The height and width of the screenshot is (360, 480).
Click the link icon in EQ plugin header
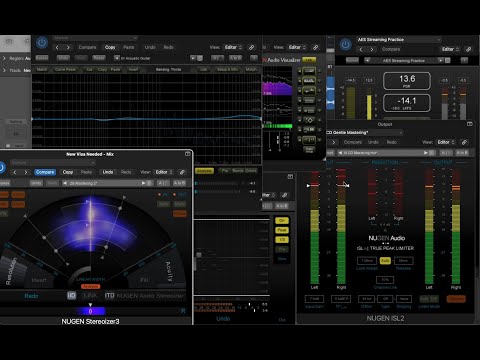[252, 47]
